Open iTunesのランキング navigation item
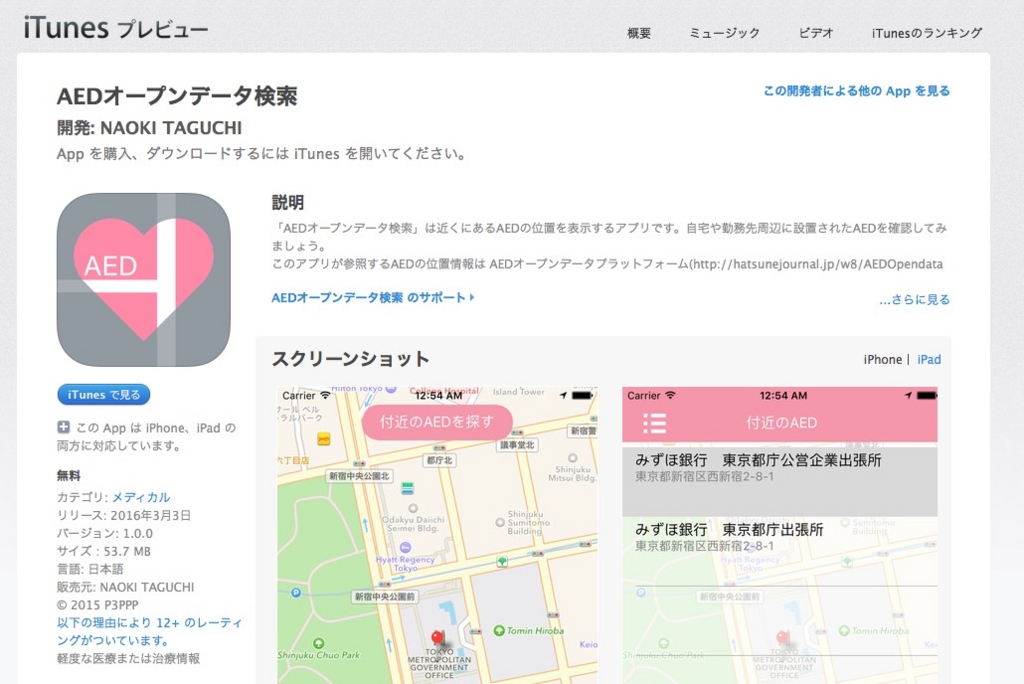 927,33
